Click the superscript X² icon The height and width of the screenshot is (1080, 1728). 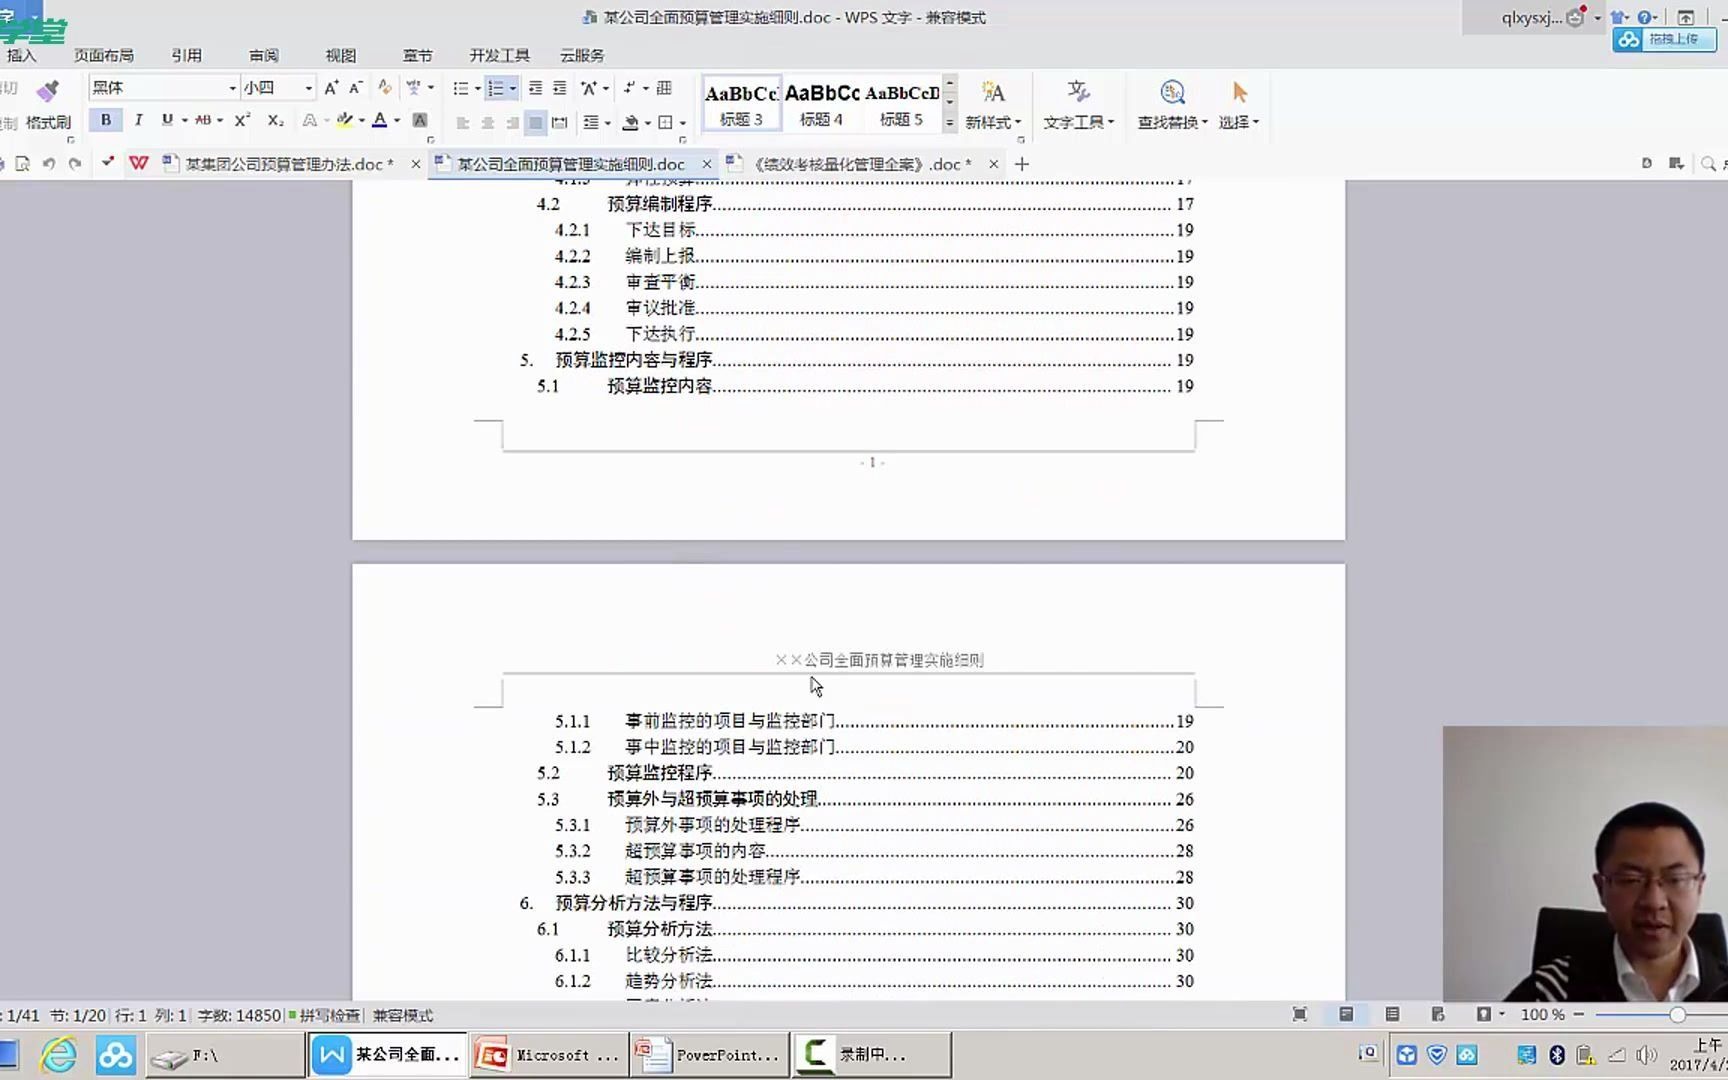coord(239,121)
